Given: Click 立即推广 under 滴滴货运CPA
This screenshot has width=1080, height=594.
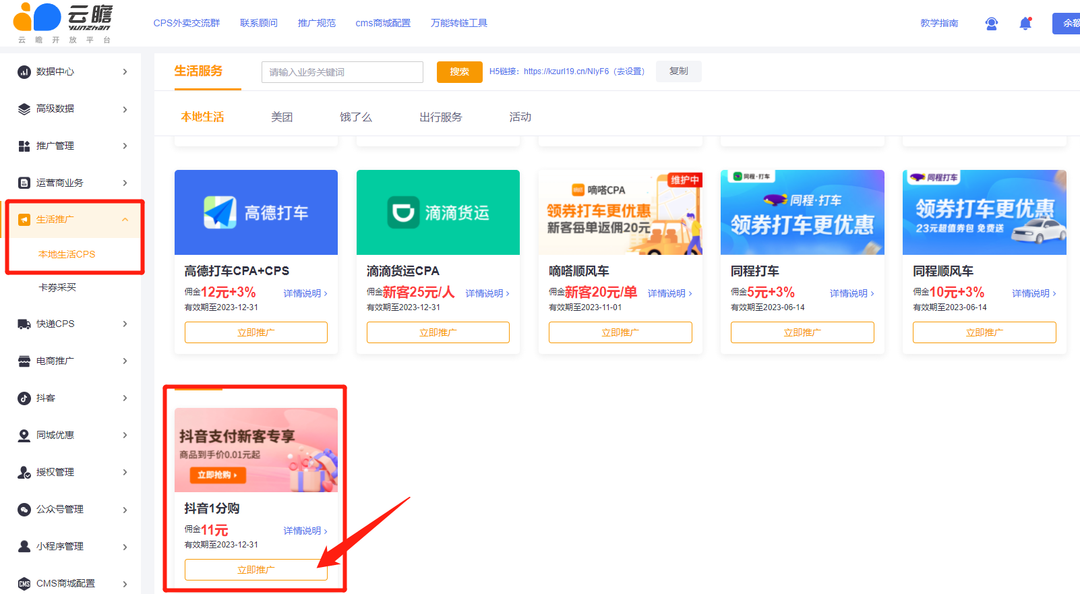Looking at the screenshot, I should (x=438, y=332).
